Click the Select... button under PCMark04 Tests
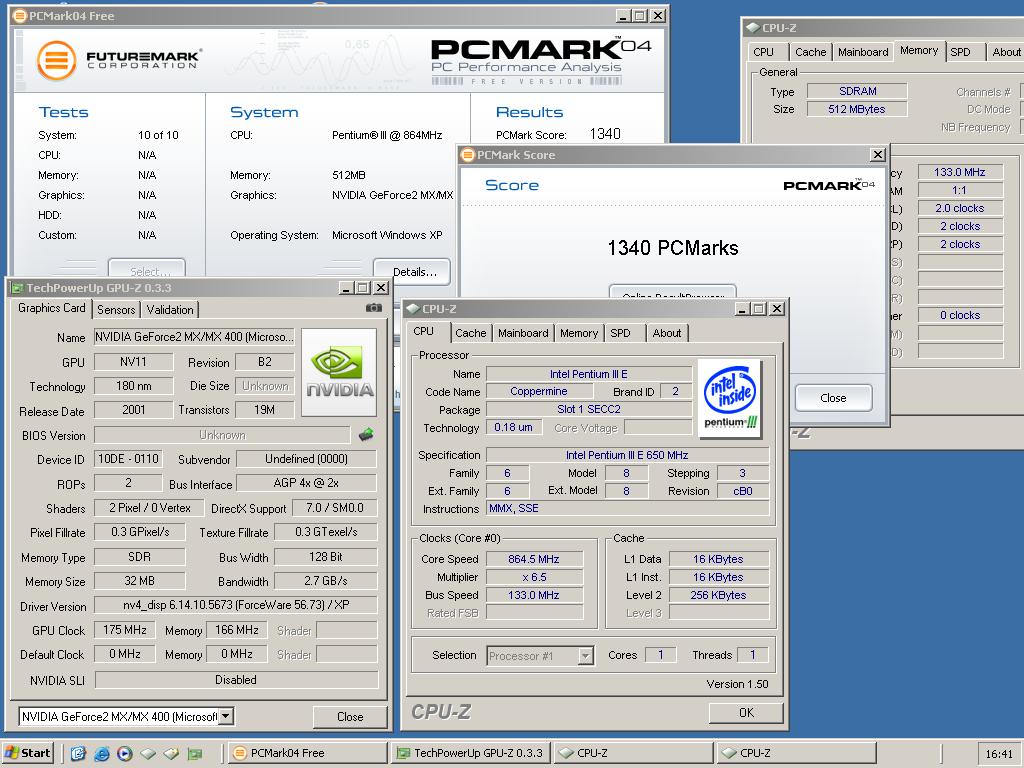The image size is (1024, 768). tap(147, 269)
